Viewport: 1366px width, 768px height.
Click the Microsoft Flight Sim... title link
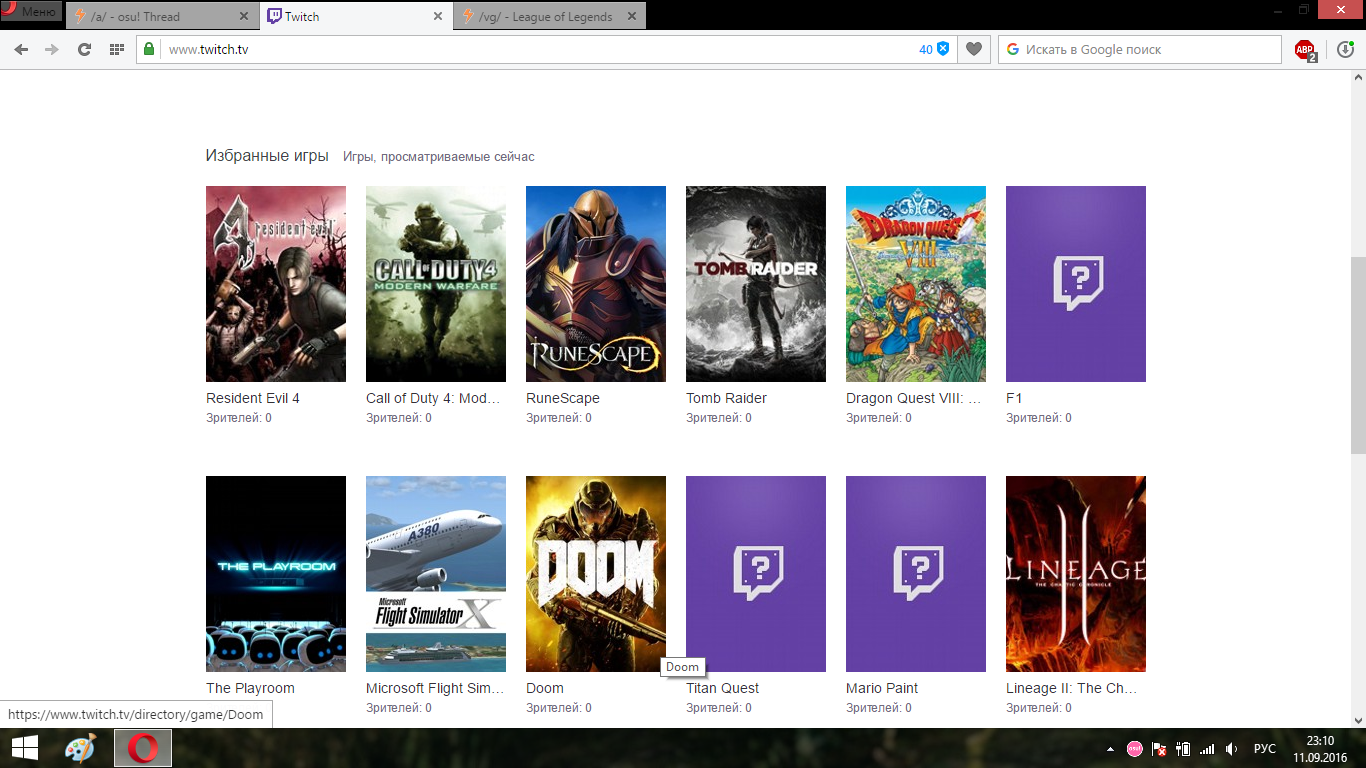(x=433, y=688)
